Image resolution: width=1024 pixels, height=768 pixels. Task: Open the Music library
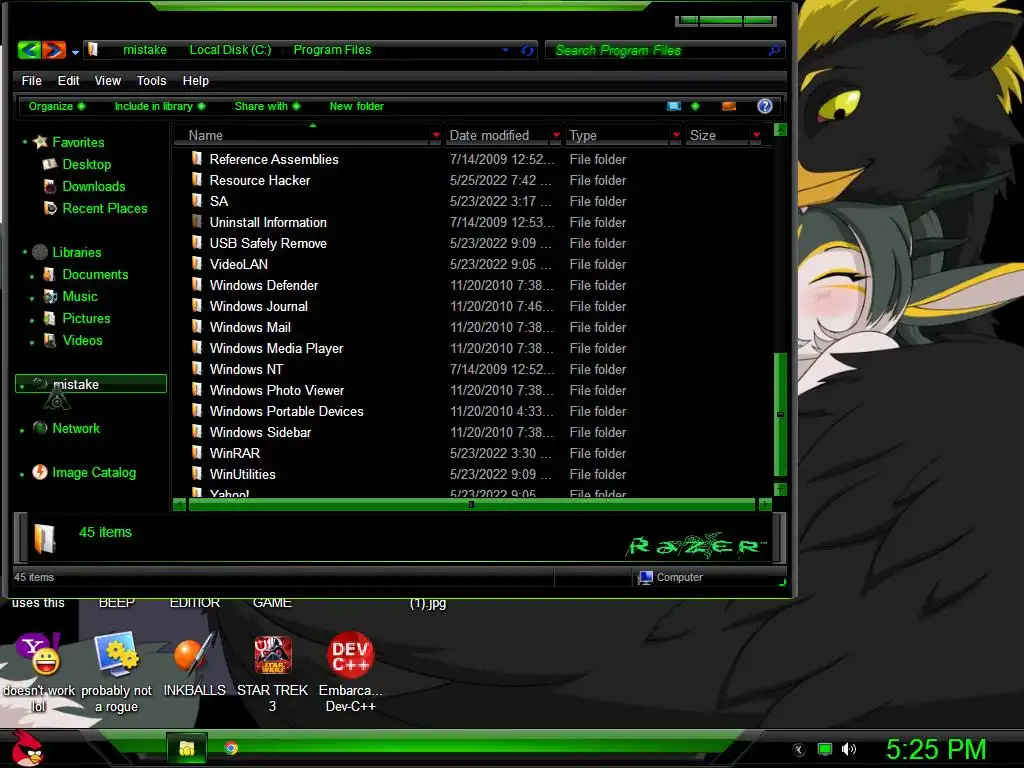tap(80, 296)
